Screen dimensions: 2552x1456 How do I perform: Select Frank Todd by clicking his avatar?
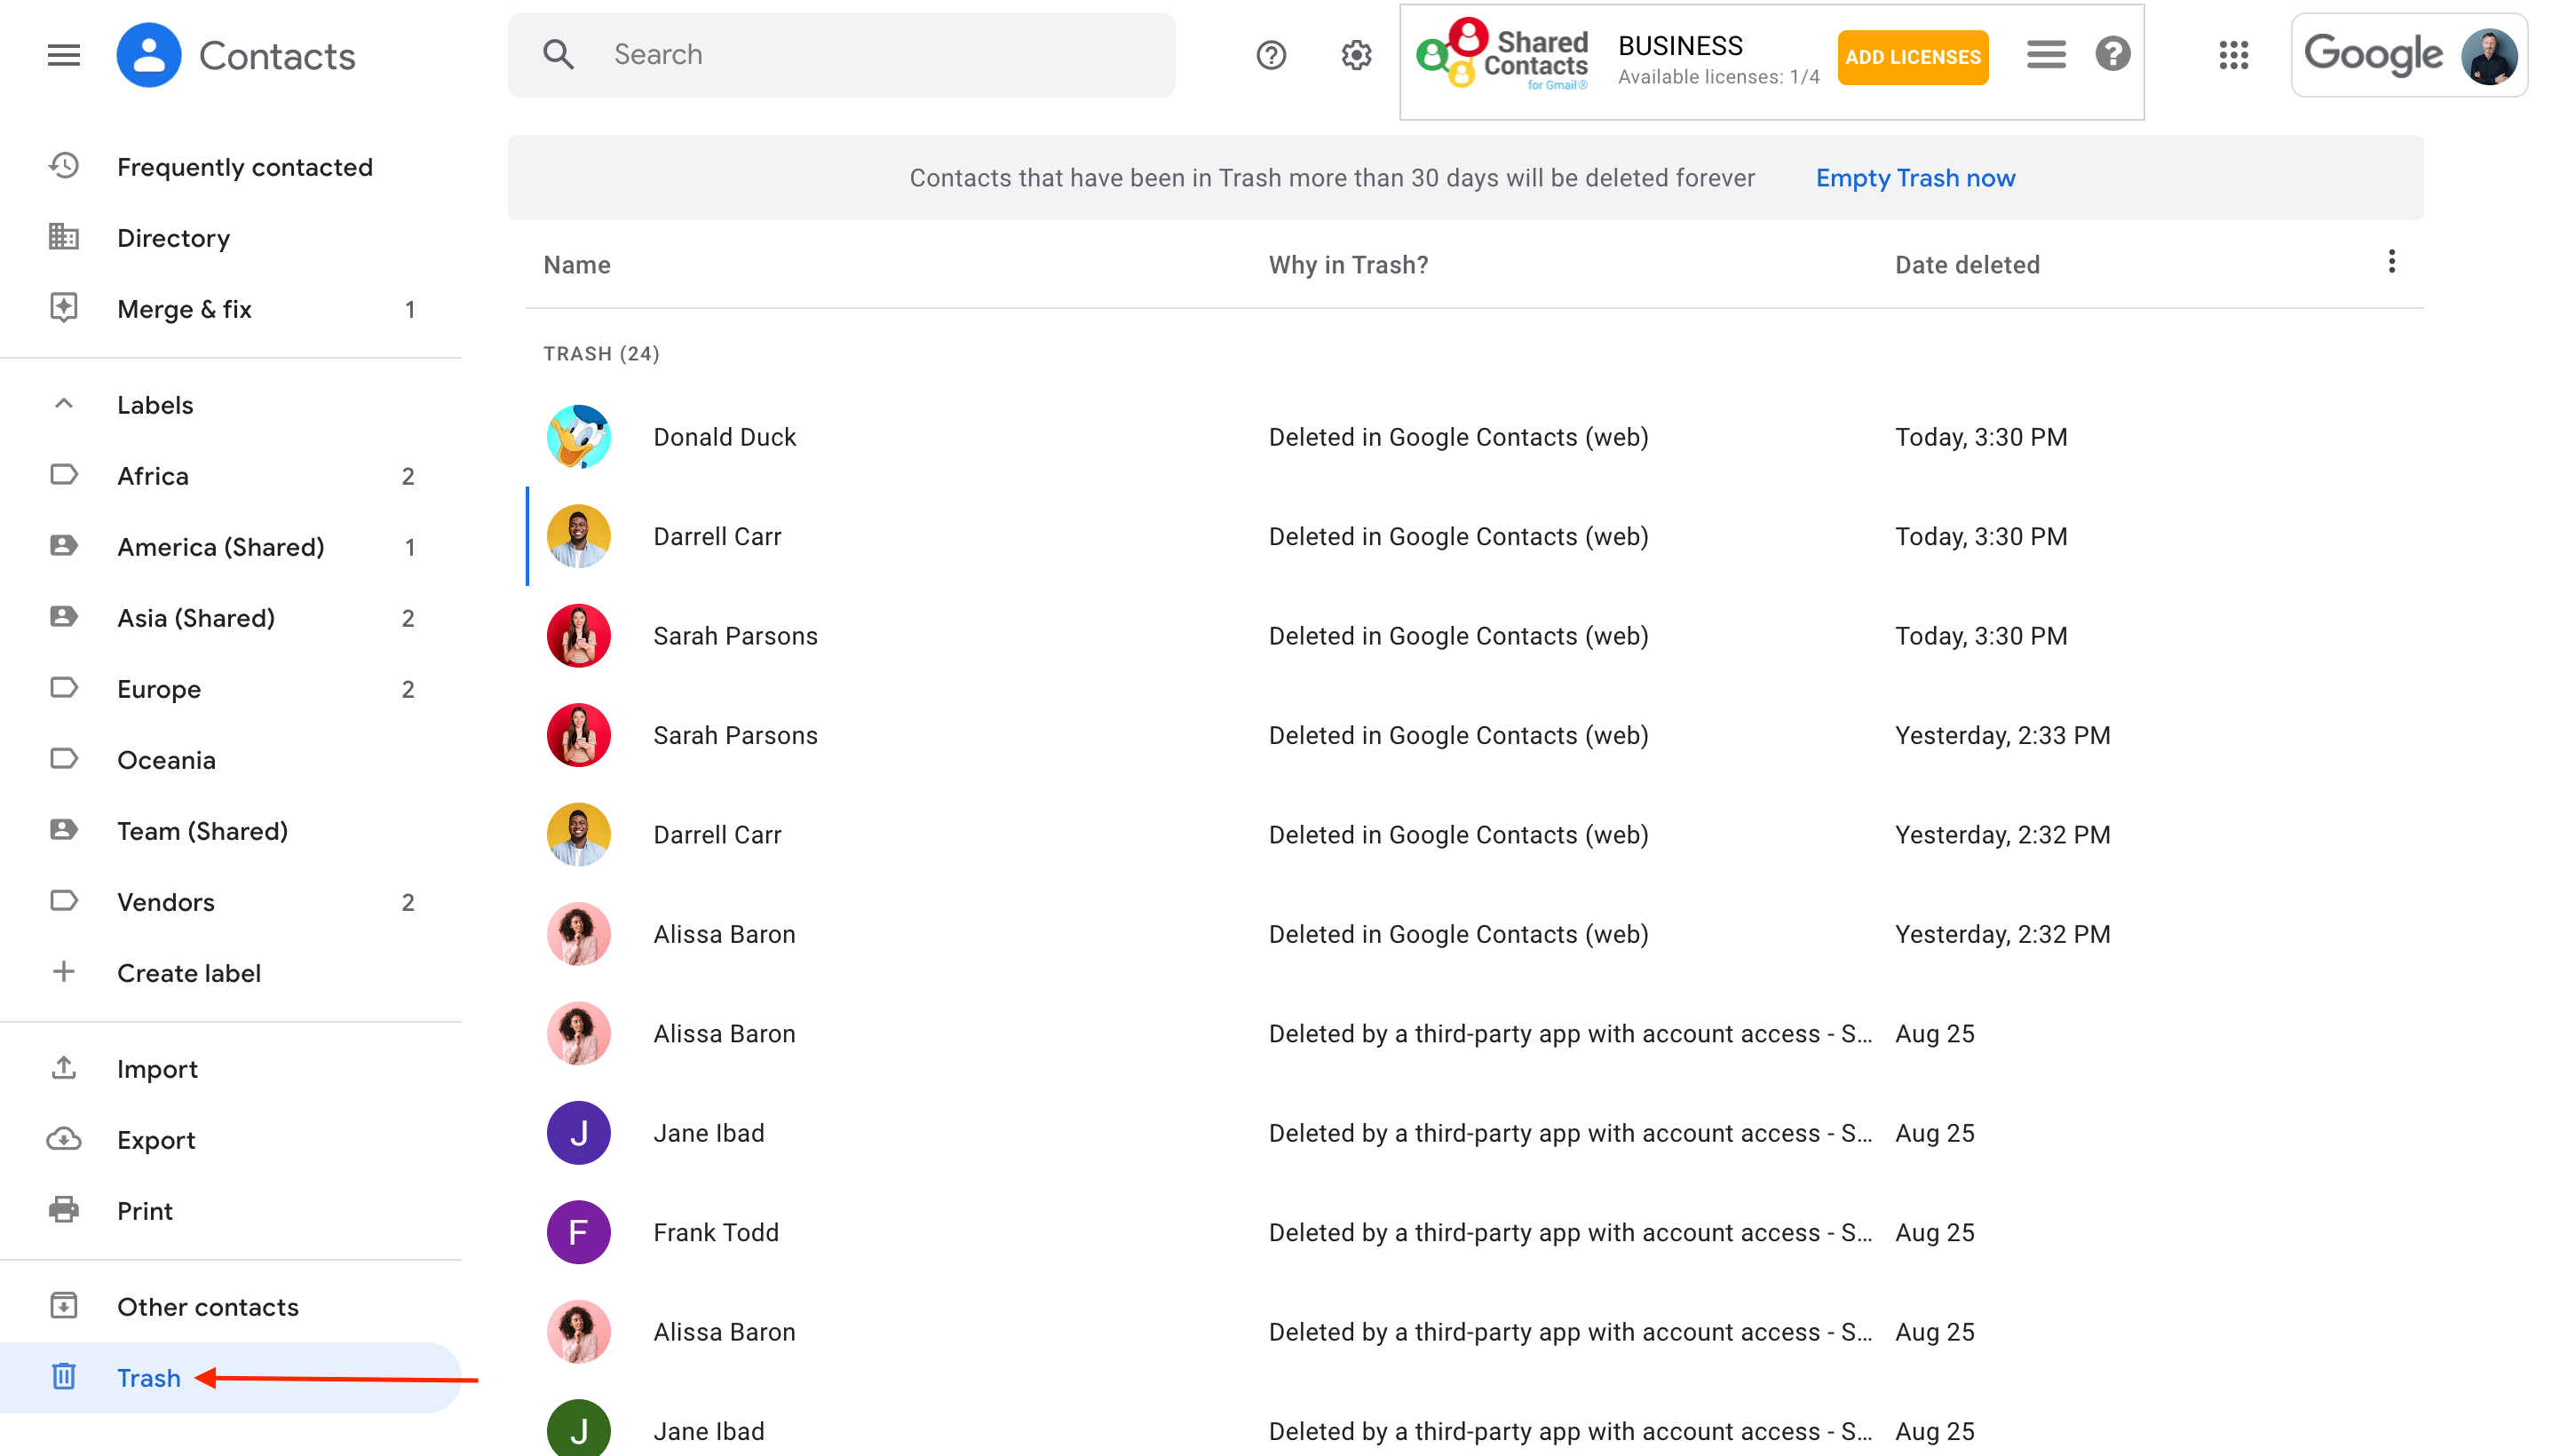tap(578, 1232)
